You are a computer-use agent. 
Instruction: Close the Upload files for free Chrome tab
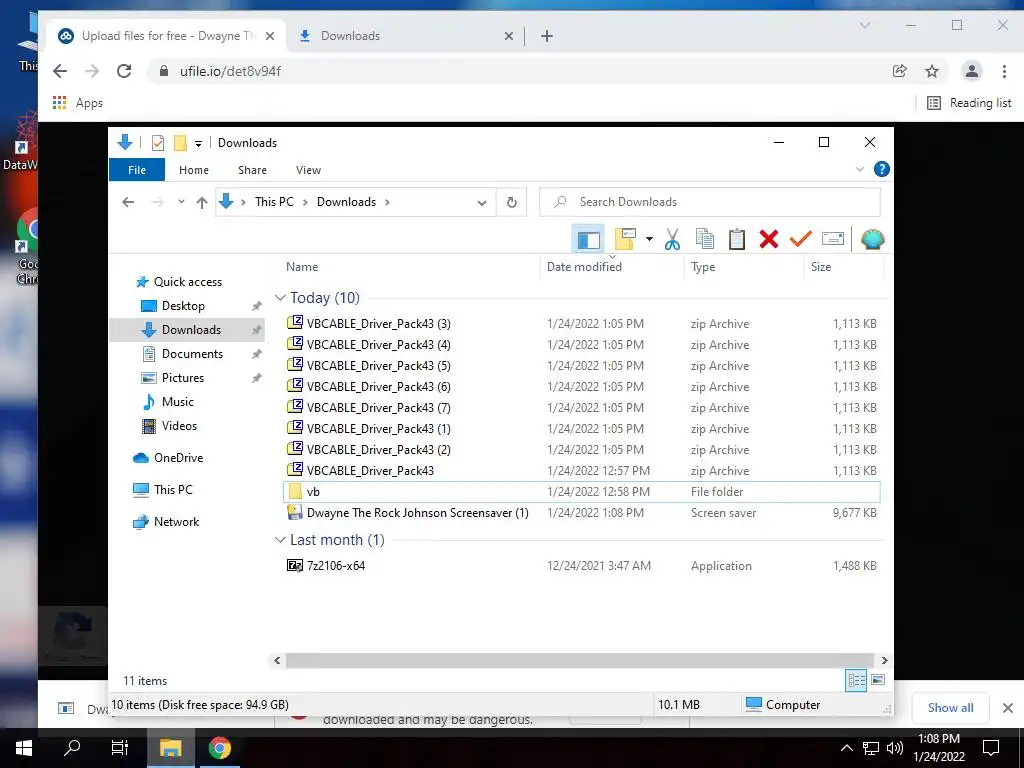point(270,36)
